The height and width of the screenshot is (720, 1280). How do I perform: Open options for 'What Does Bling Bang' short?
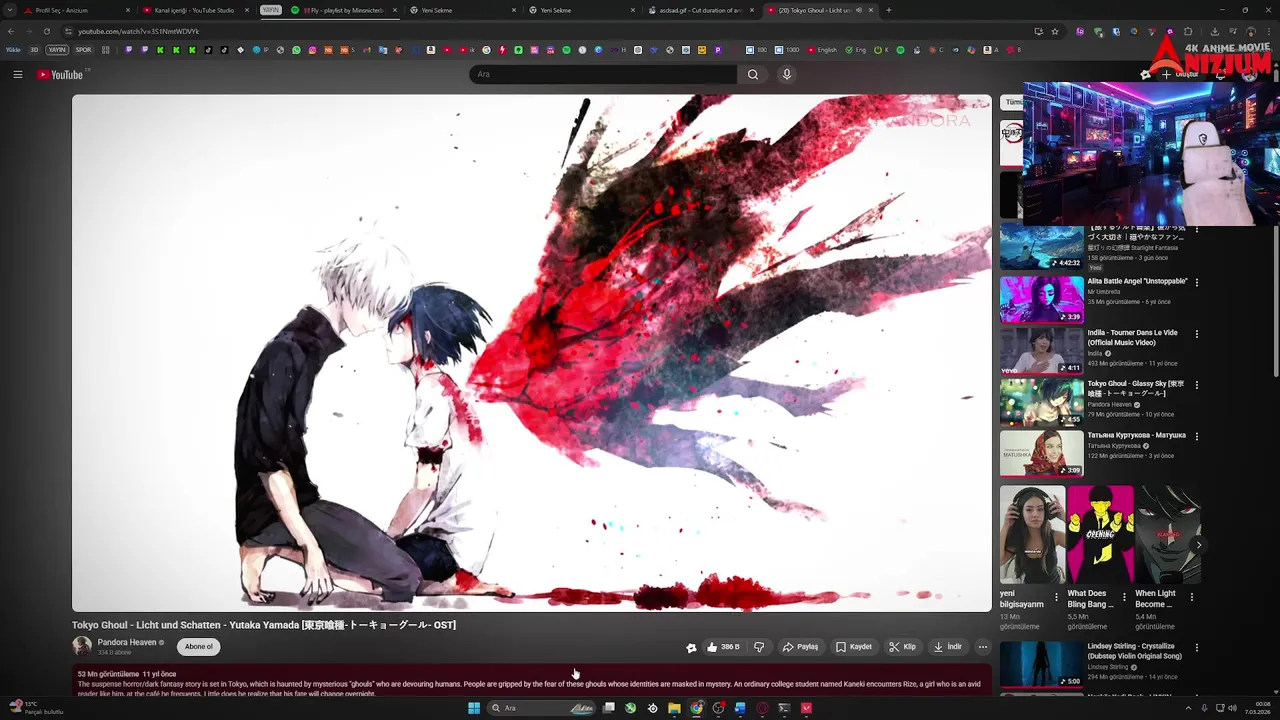tap(1124, 597)
